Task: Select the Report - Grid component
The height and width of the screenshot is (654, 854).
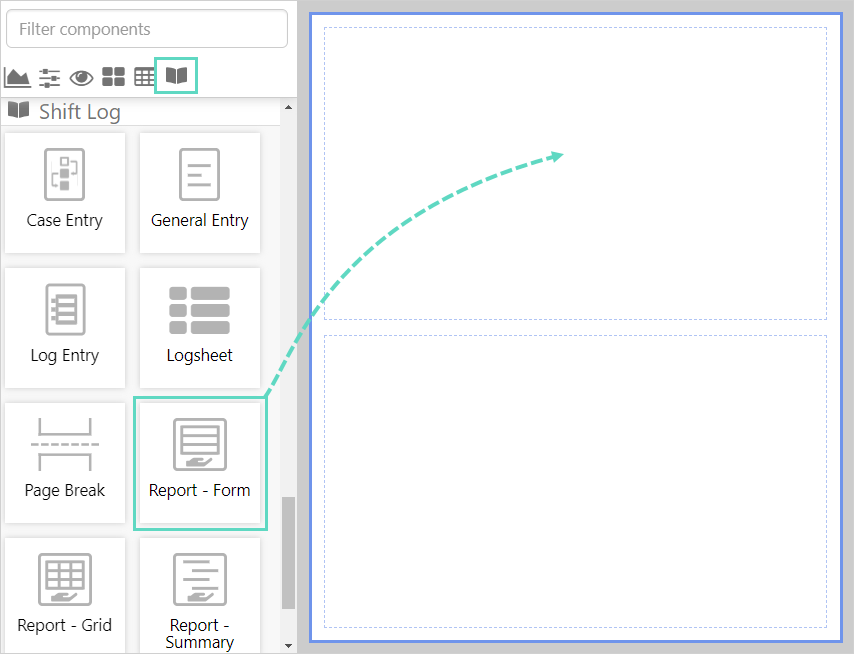Action: [x=65, y=596]
